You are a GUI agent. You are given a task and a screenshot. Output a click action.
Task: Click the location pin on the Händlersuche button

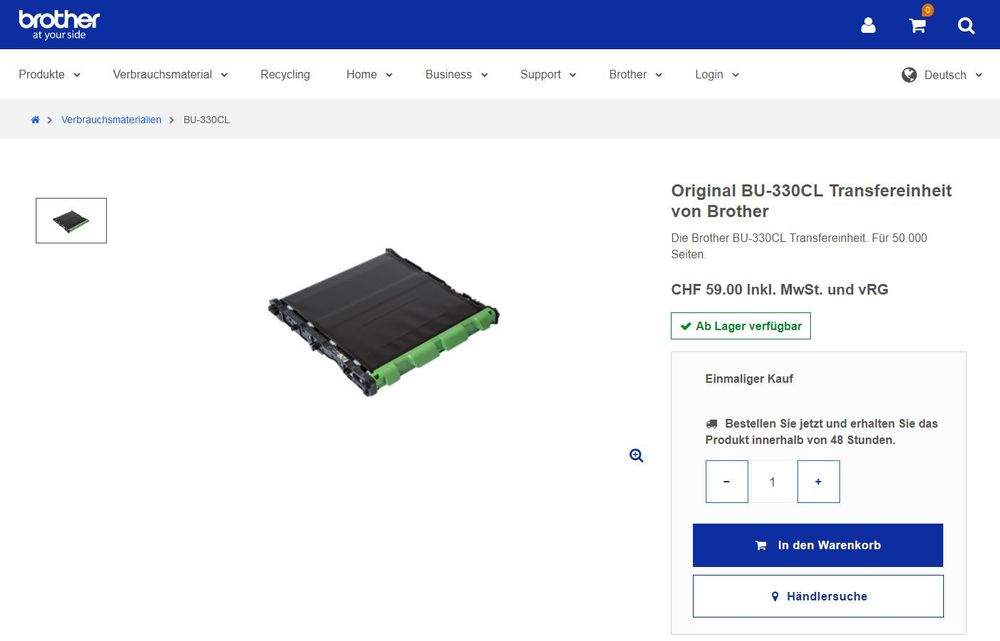click(x=775, y=596)
